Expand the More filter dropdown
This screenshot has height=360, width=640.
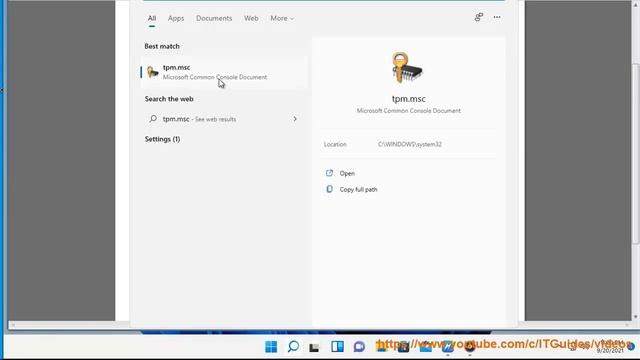[282, 18]
